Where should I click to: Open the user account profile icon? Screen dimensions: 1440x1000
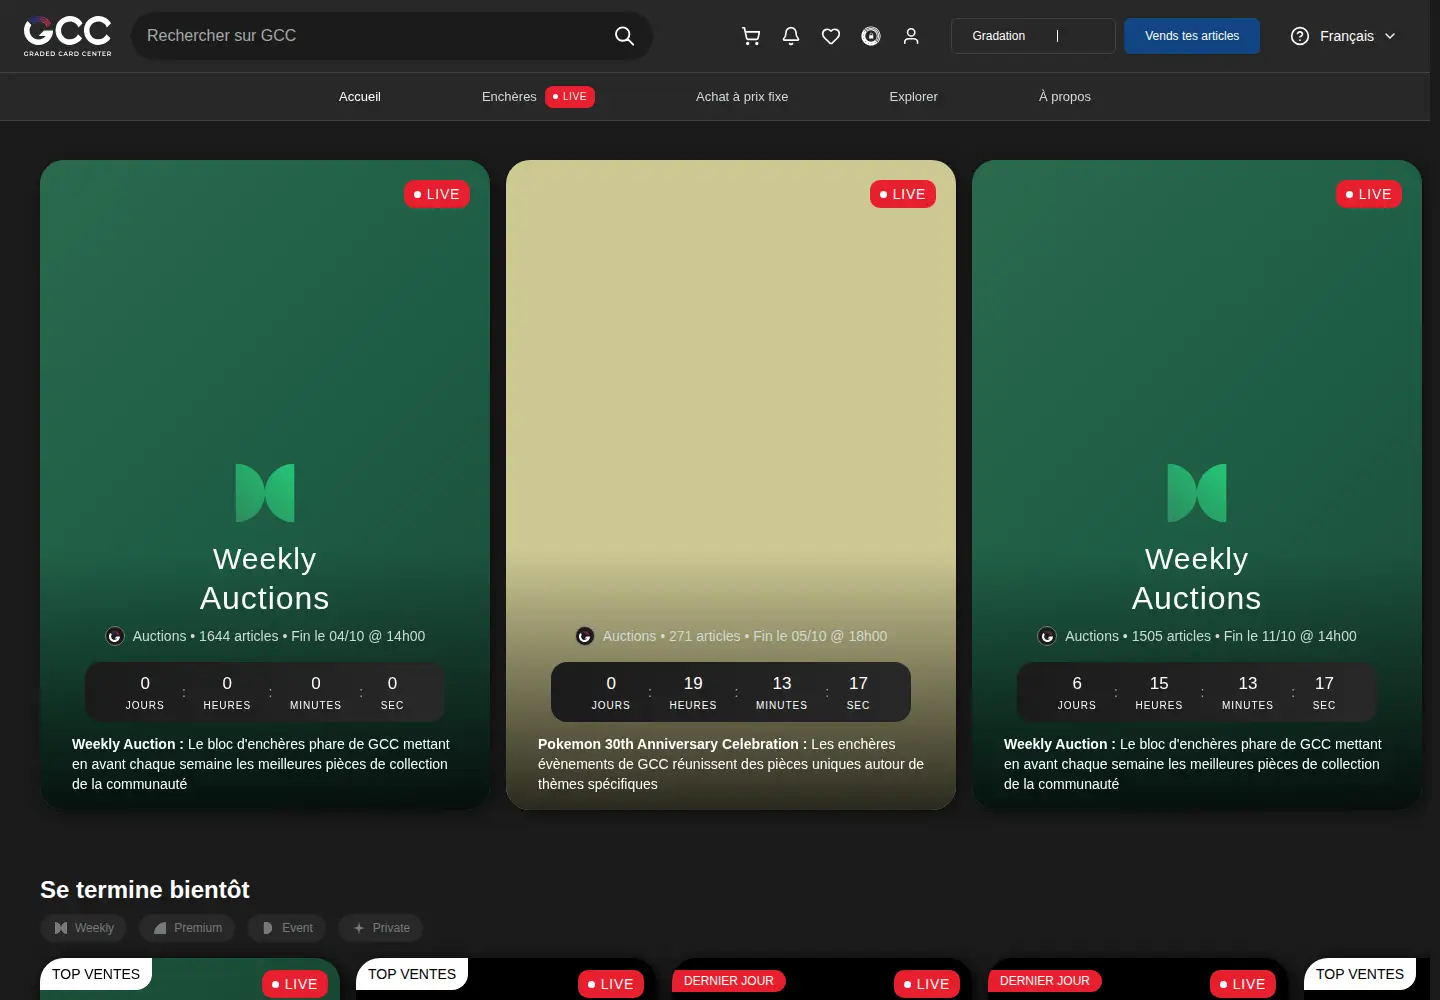(911, 36)
